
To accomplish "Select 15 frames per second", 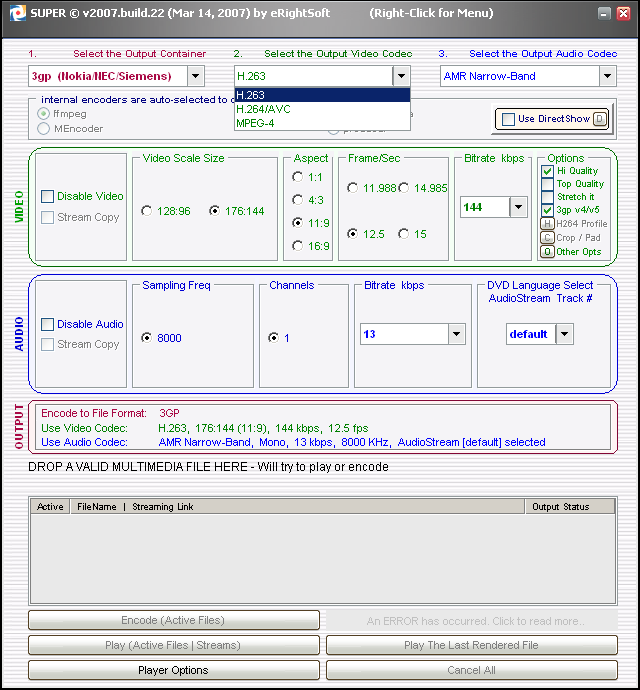I will (403, 234).
